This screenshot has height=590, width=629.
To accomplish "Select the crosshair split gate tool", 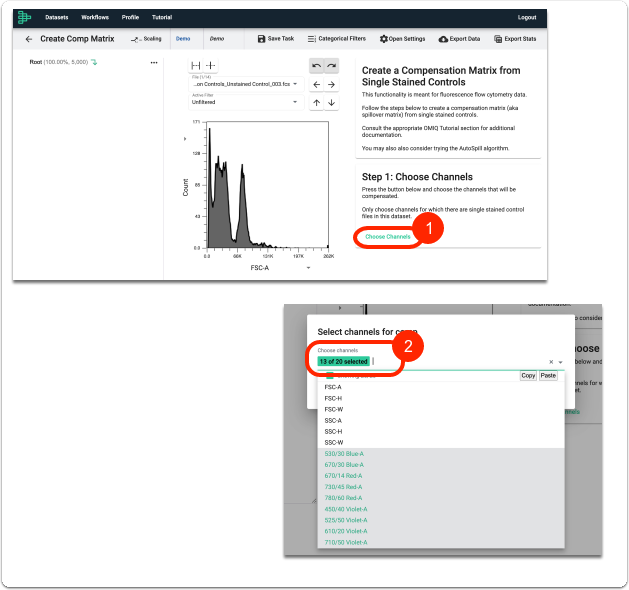I will (211, 65).
